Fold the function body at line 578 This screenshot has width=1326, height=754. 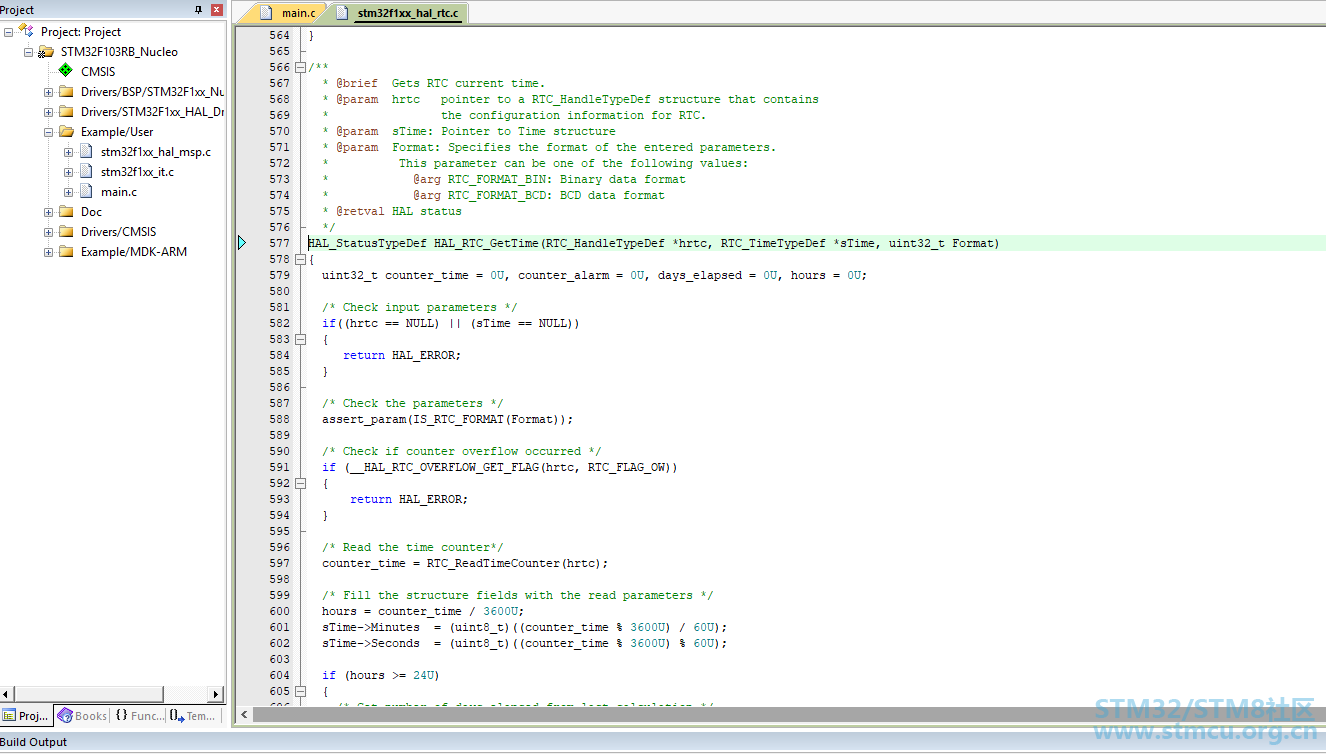pos(301,259)
